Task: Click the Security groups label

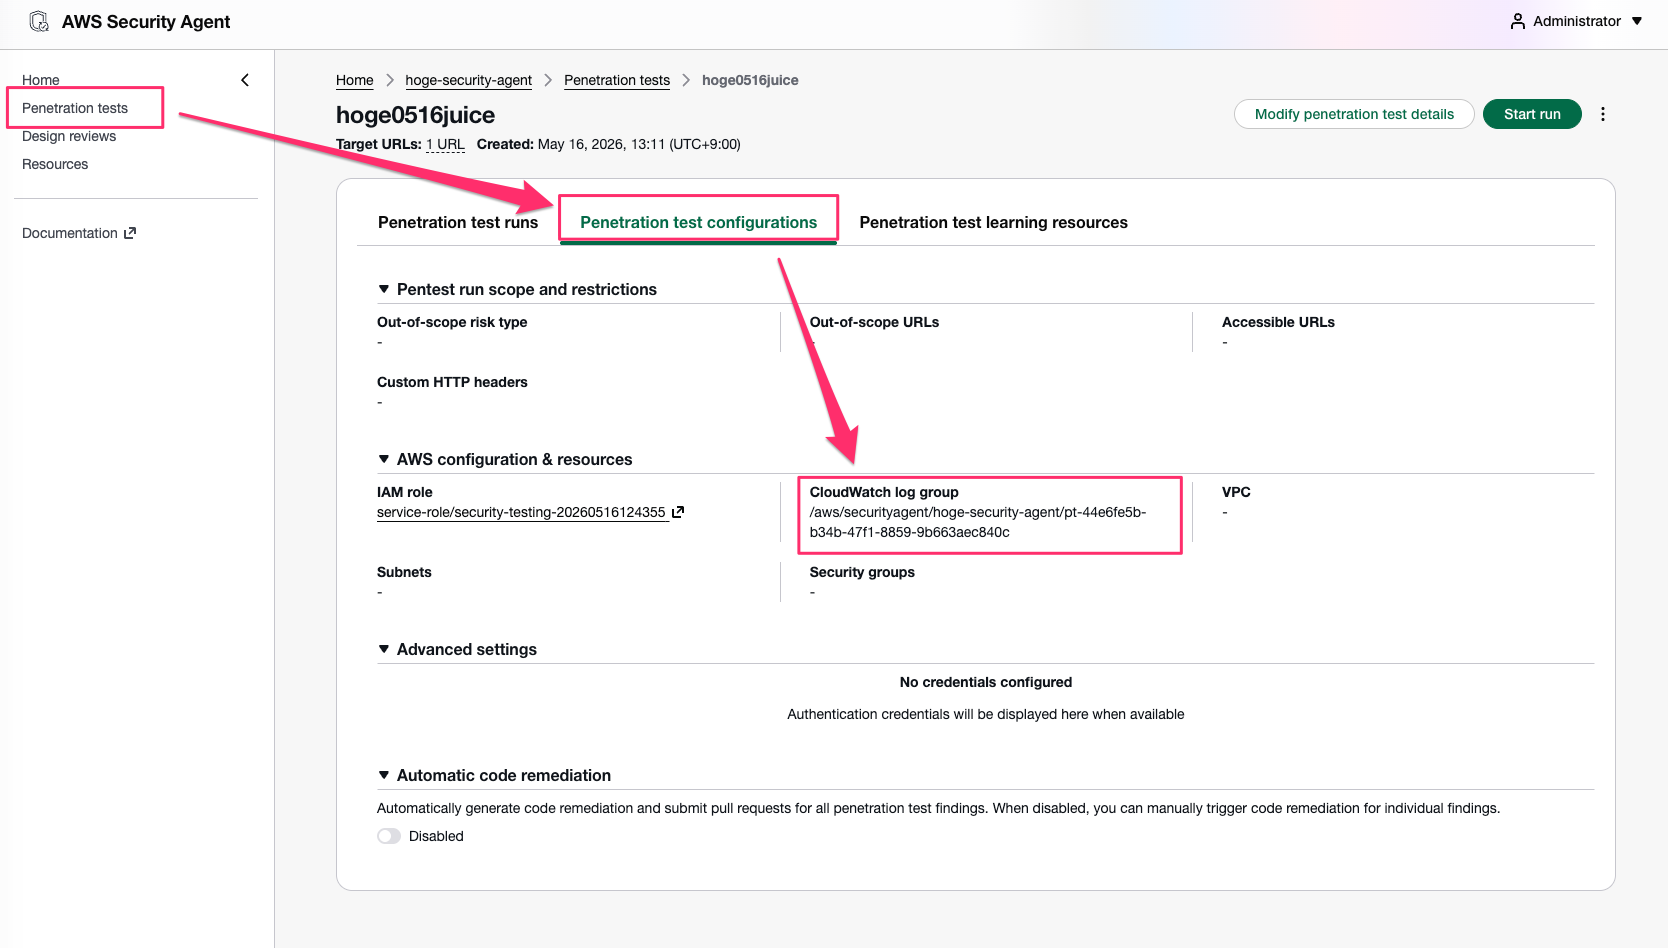Action: point(862,572)
